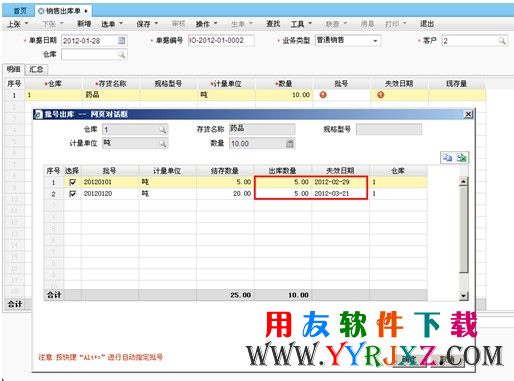Switch to the 首页 tab
514x381 pixels.
pyautogui.click(x=20, y=11)
